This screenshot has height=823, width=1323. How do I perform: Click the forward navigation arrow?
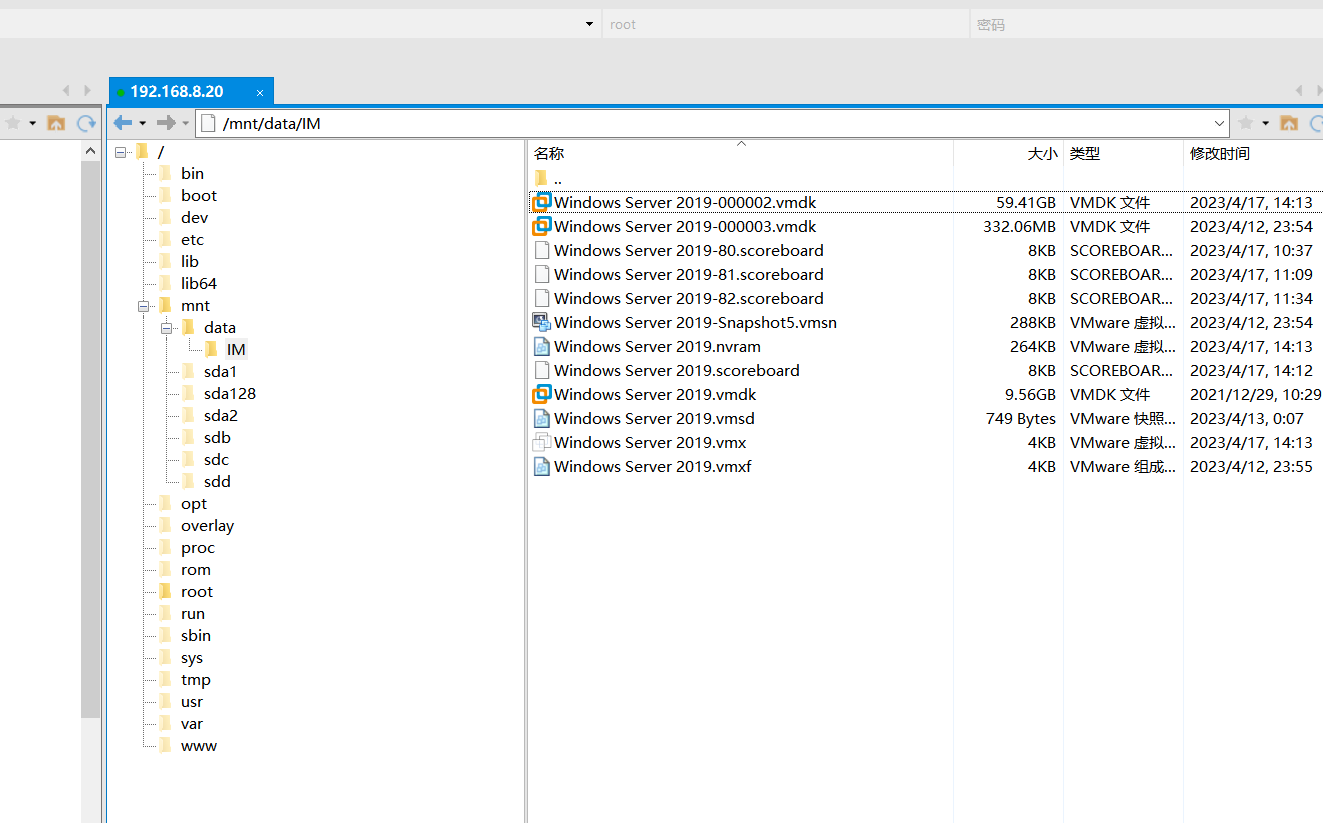167,123
